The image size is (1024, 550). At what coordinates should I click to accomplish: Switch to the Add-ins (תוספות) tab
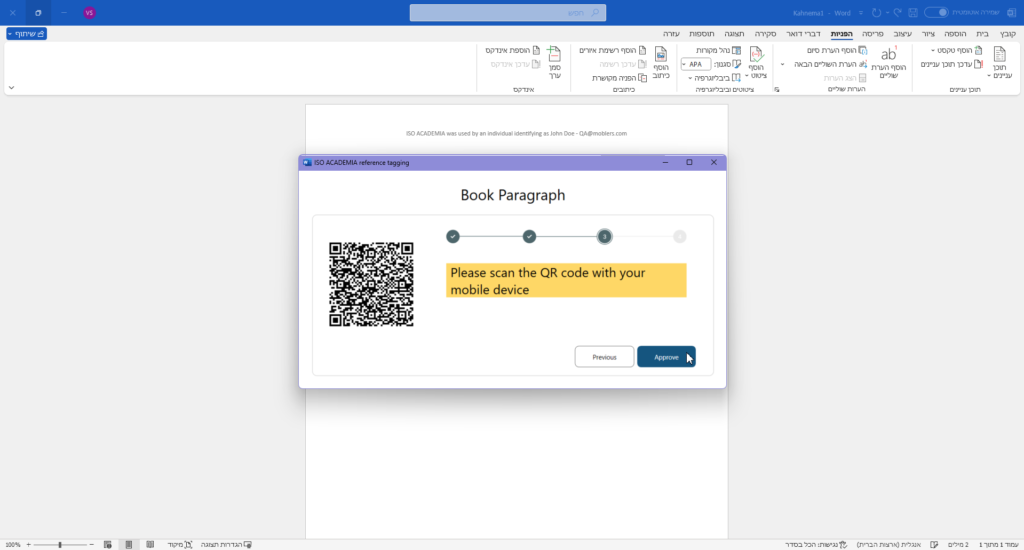(701, 33)
